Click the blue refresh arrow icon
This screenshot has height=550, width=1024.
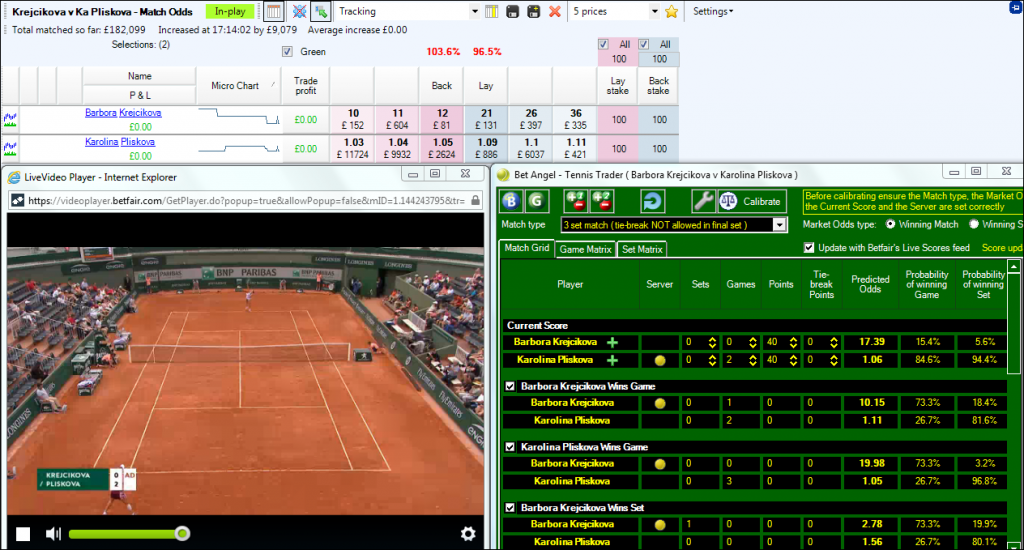tap(652, 201)
